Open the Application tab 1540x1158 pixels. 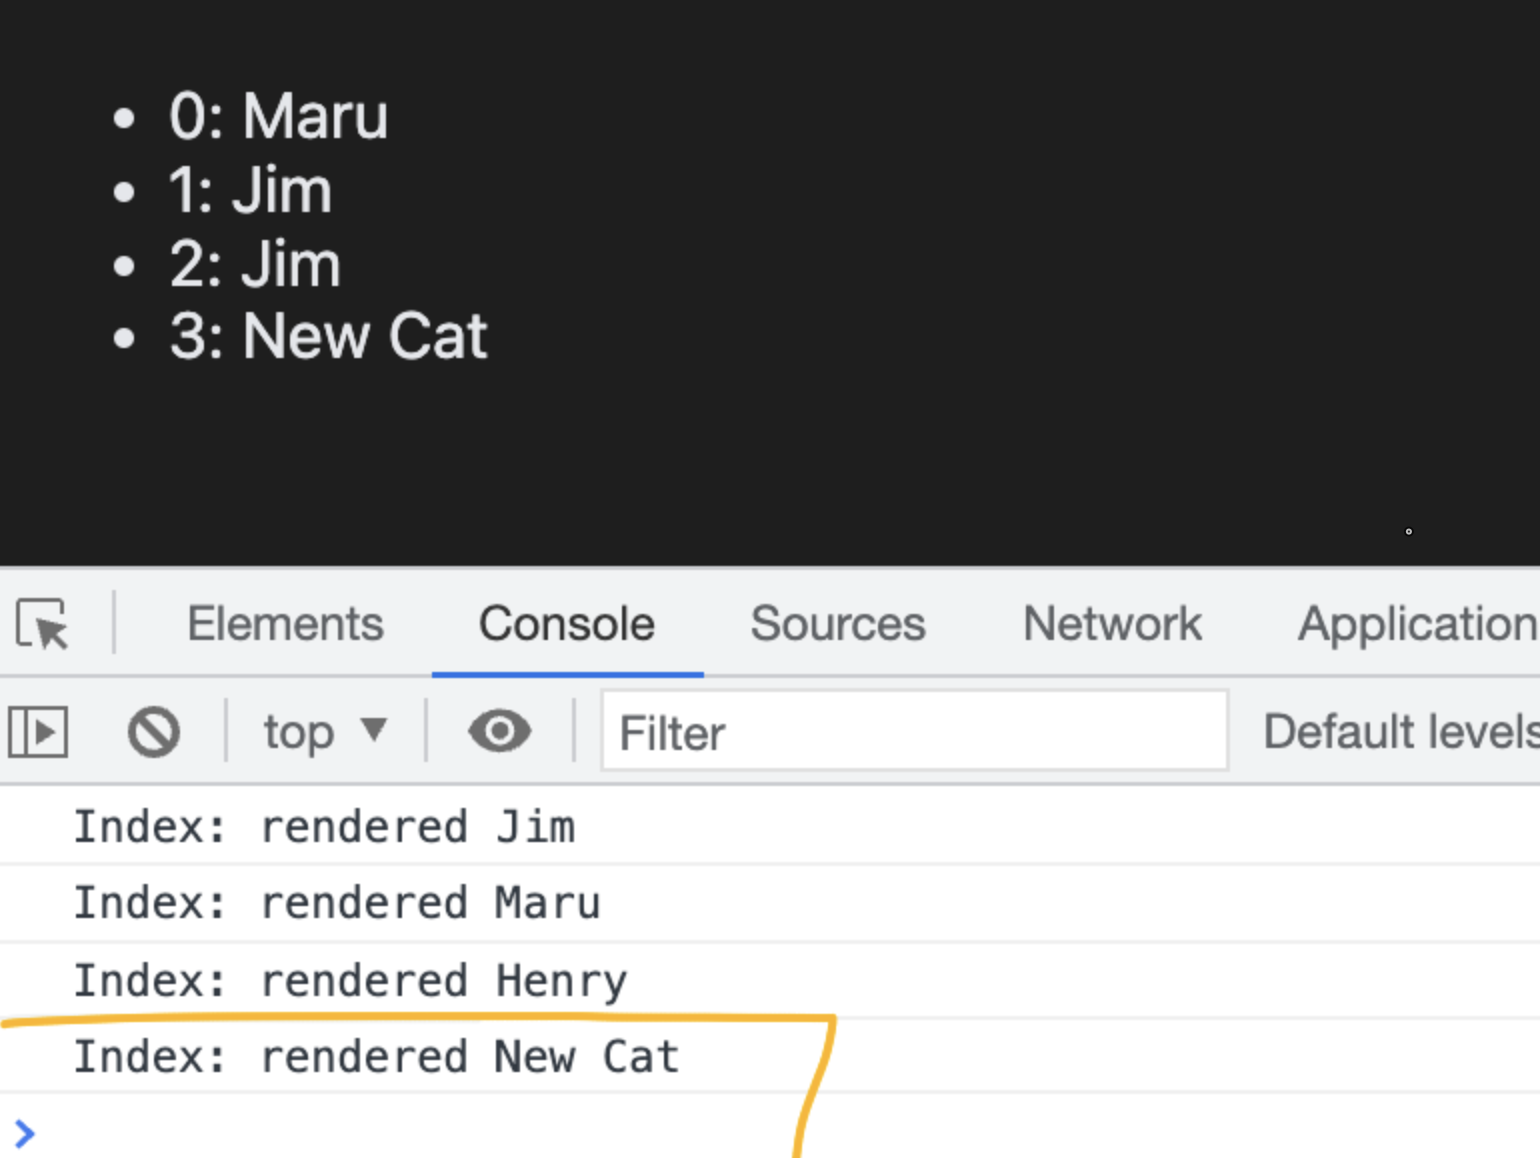(x=1416, y=624)
